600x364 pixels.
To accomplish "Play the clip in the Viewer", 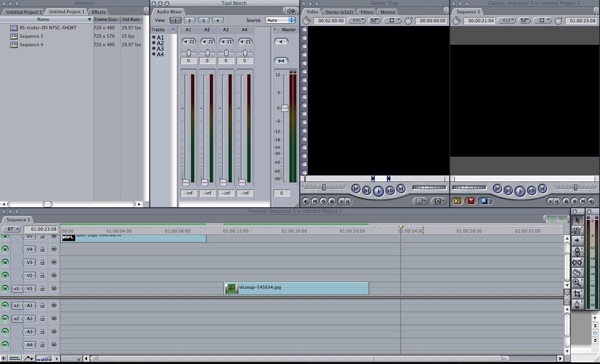I will (x=378, y=191).
